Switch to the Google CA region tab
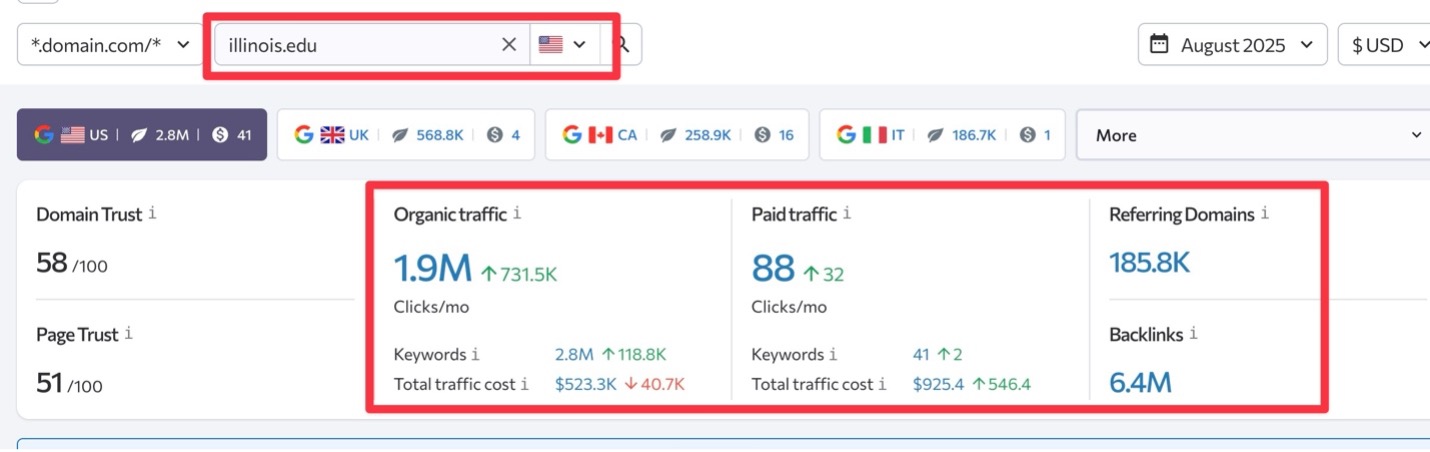 click(x=678, y=135)
